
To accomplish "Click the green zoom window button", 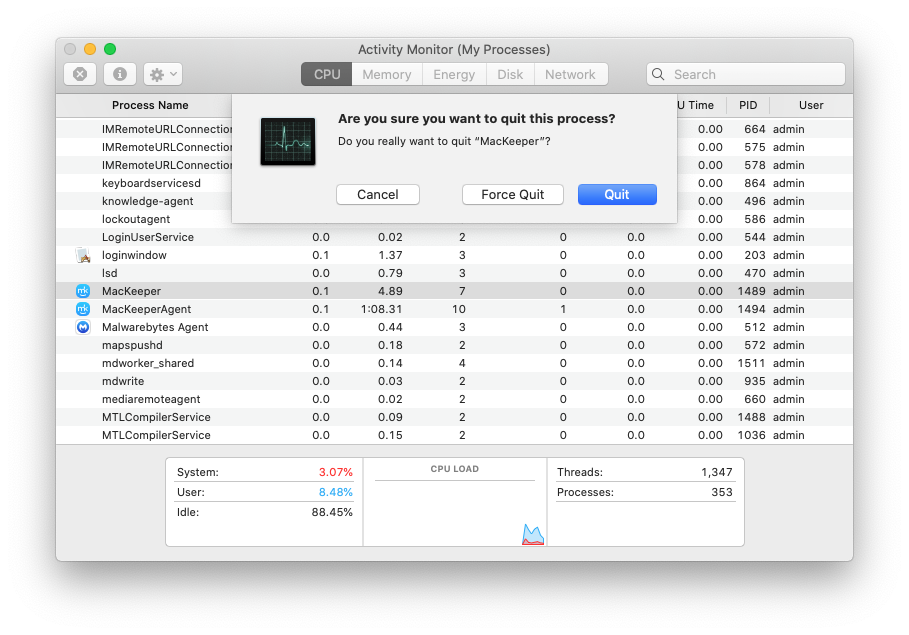I will (110, 49).
